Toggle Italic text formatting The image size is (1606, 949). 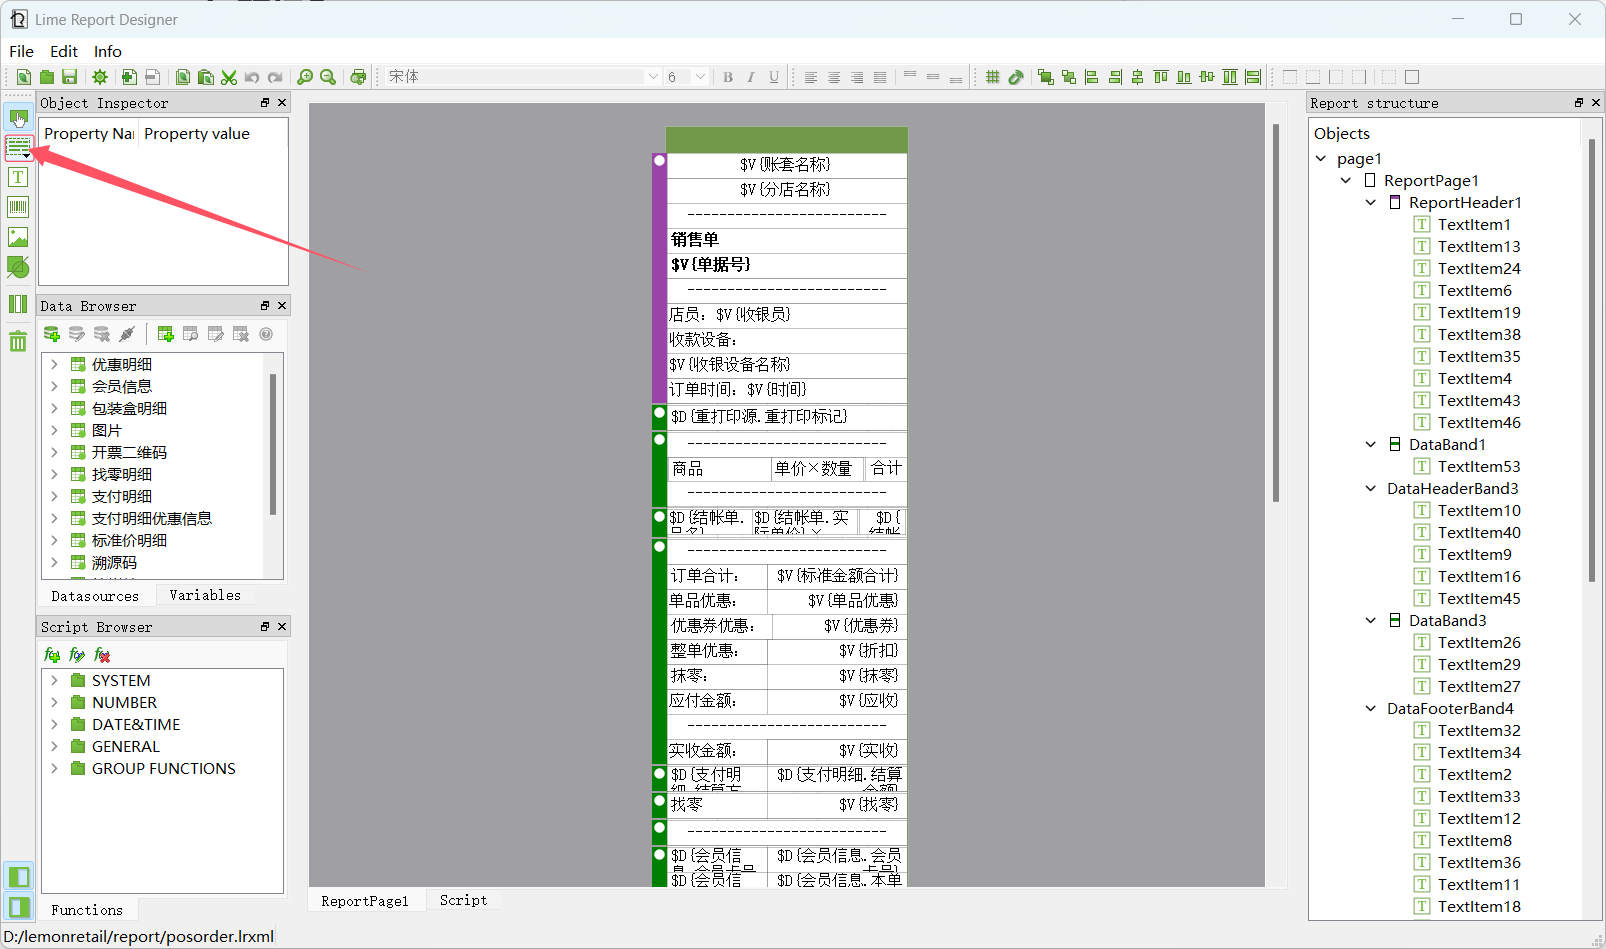tap(751, 77)
